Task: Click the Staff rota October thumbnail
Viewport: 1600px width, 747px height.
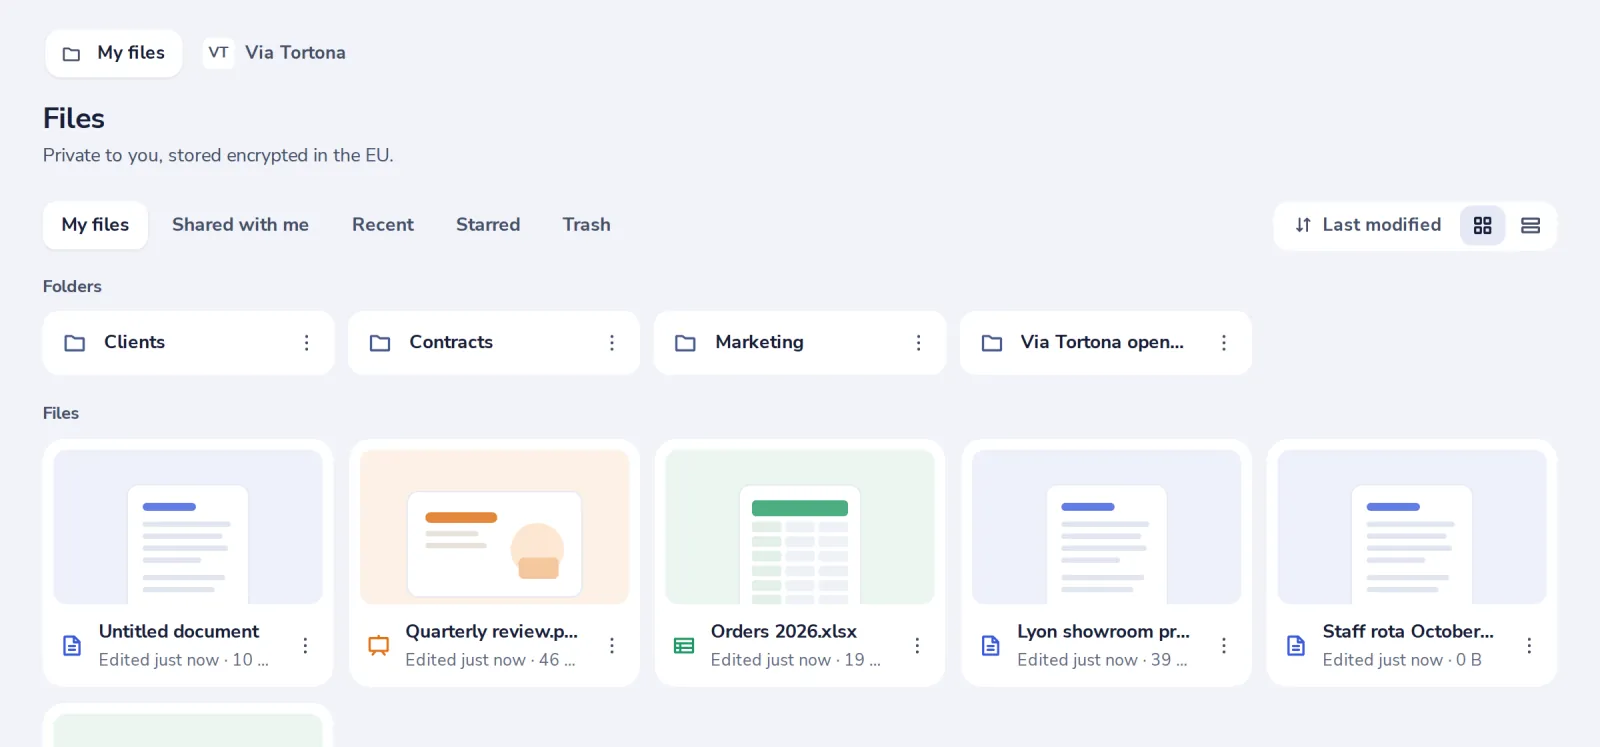Action: (1412, 527)
